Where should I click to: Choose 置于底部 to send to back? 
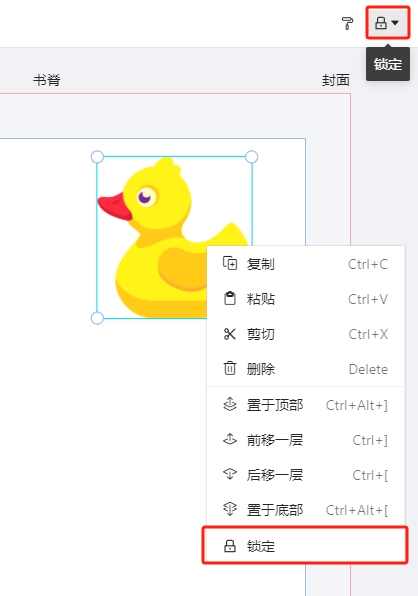306,510
